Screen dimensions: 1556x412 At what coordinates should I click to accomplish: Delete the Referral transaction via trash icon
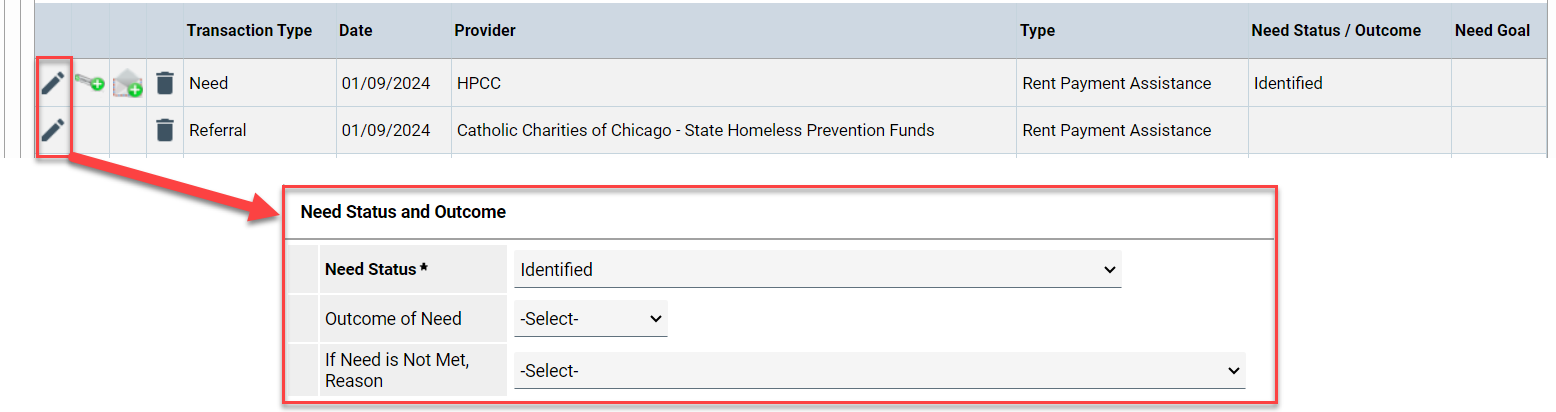(165, 130)
